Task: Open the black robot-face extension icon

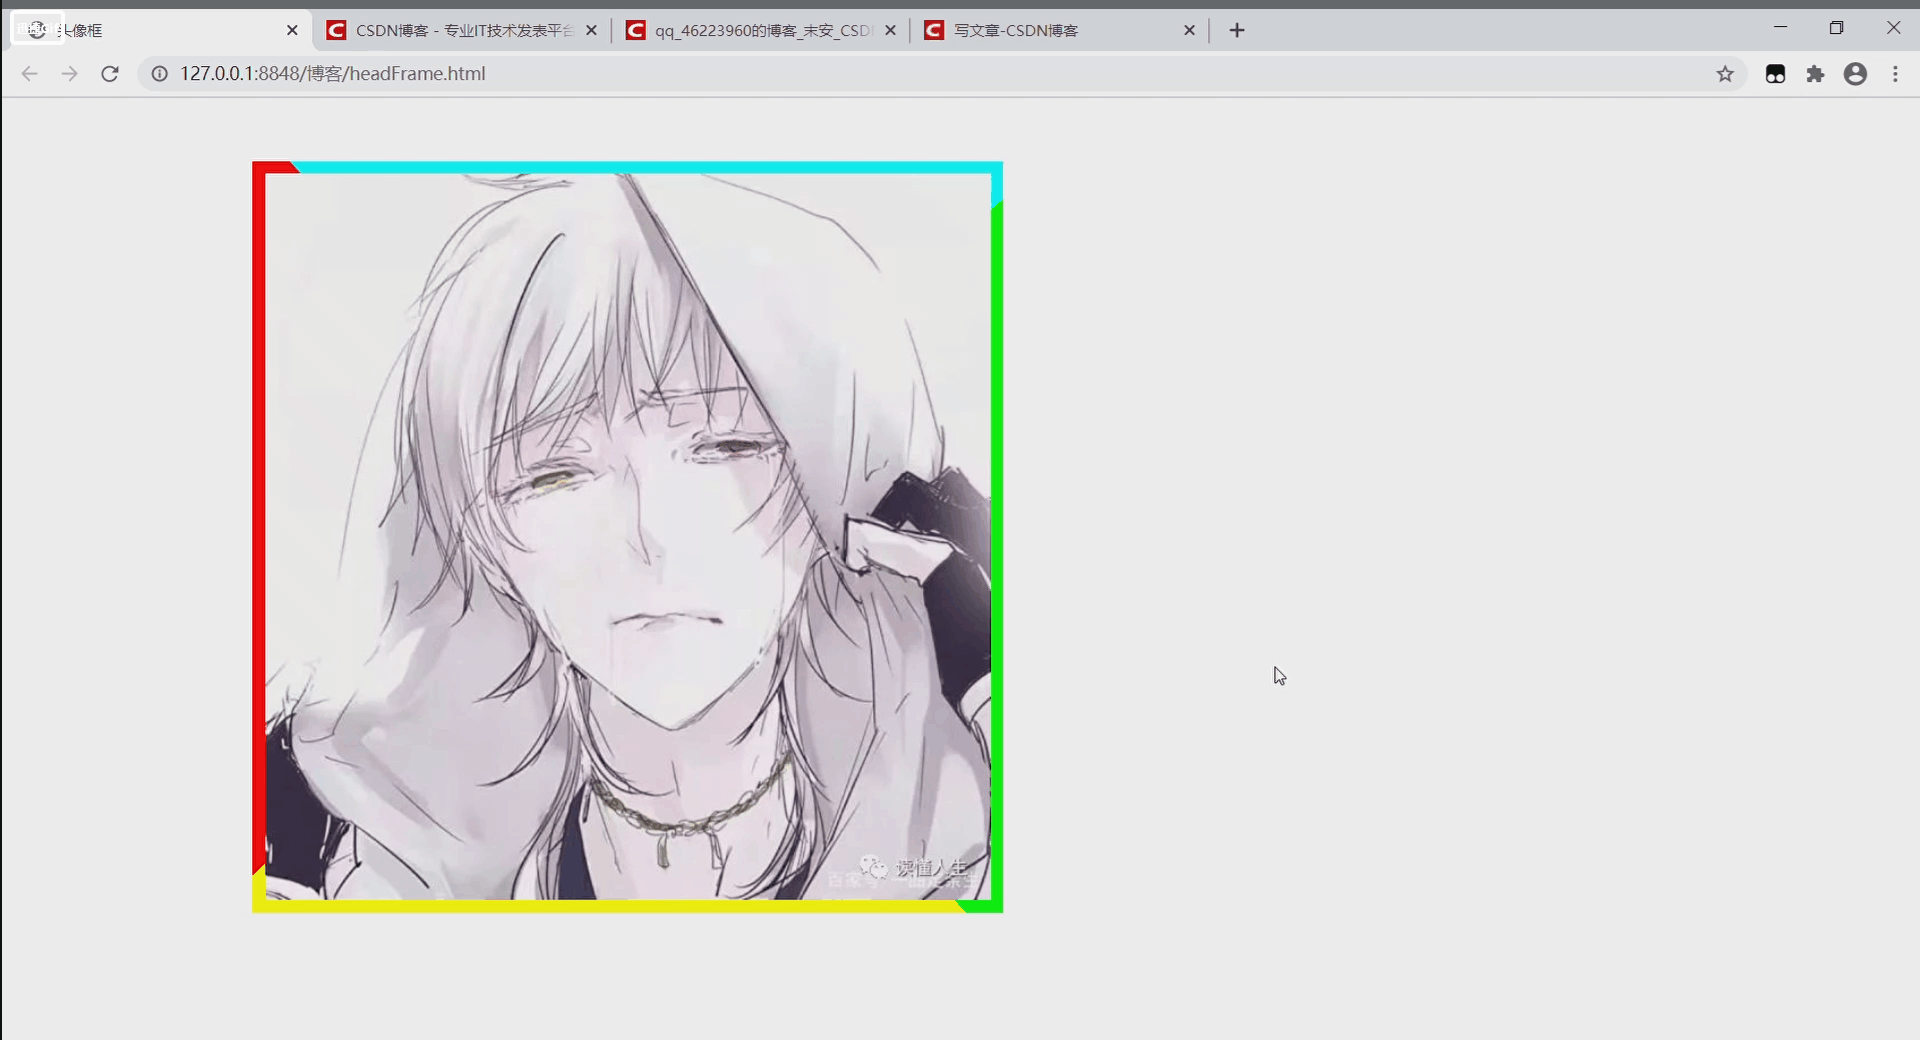Action: point(1776,74)
